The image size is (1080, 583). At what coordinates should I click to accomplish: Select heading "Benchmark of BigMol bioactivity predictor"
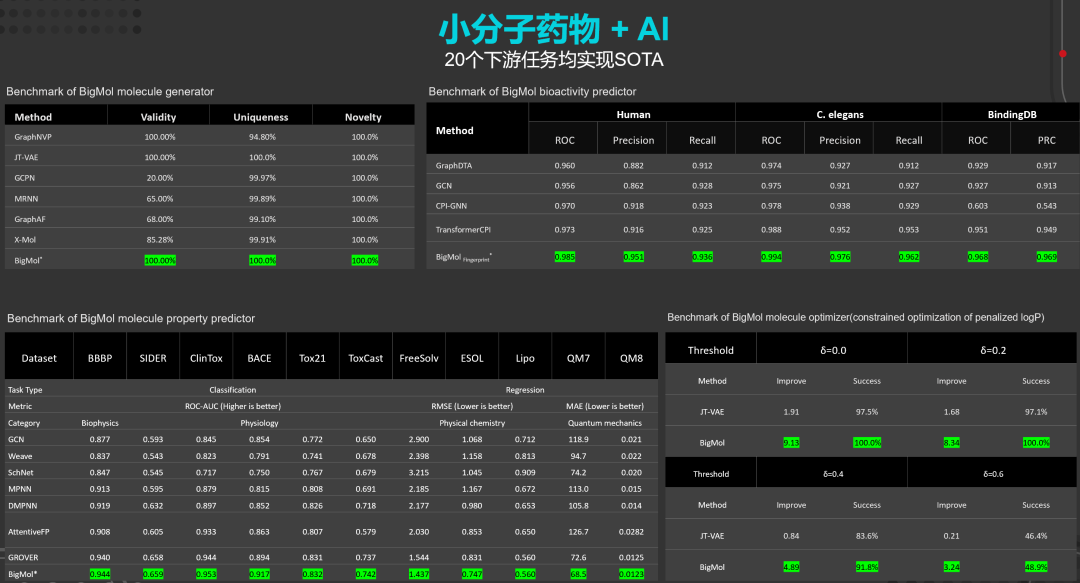coord(532,92)
